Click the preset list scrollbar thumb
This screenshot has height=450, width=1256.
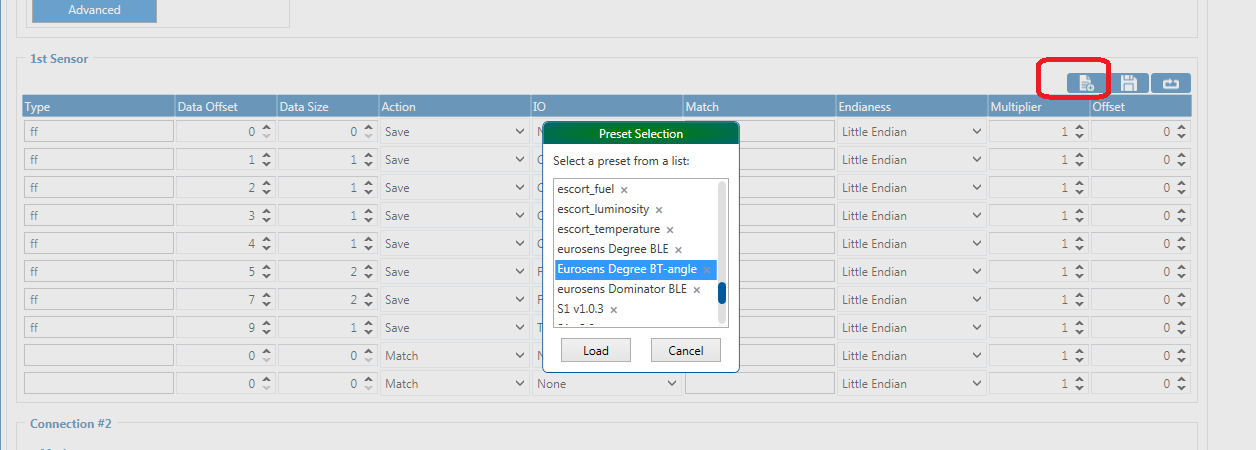click(722, 293)
